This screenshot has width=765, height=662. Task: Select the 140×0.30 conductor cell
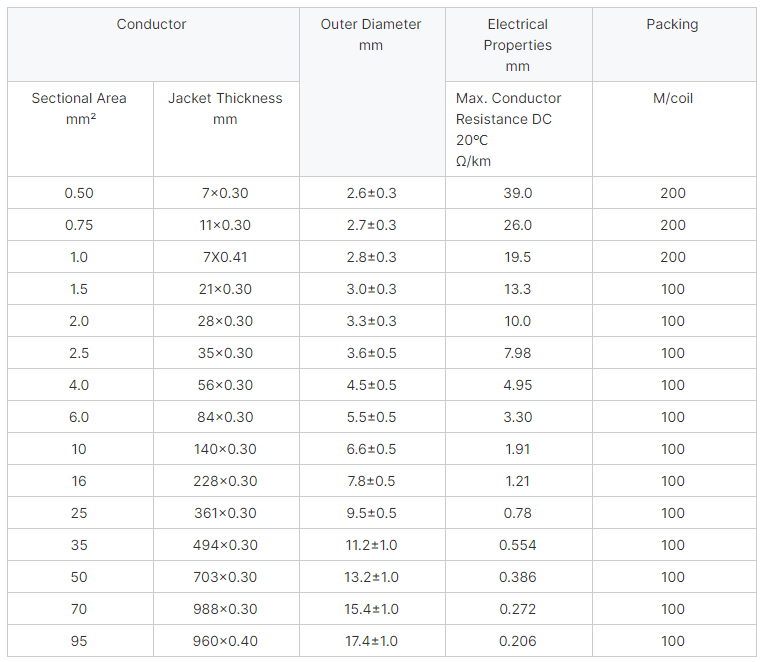tap(225, 449)
